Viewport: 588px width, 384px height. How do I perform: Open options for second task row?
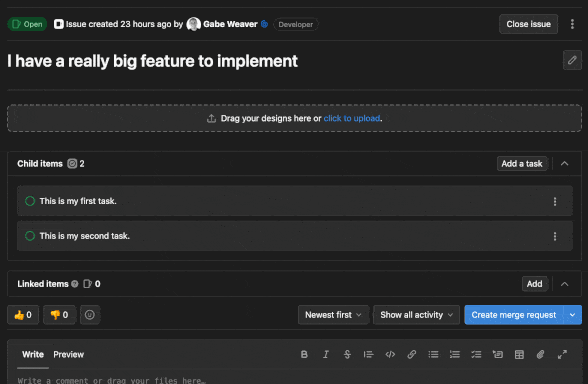click(x=555, y=236)
